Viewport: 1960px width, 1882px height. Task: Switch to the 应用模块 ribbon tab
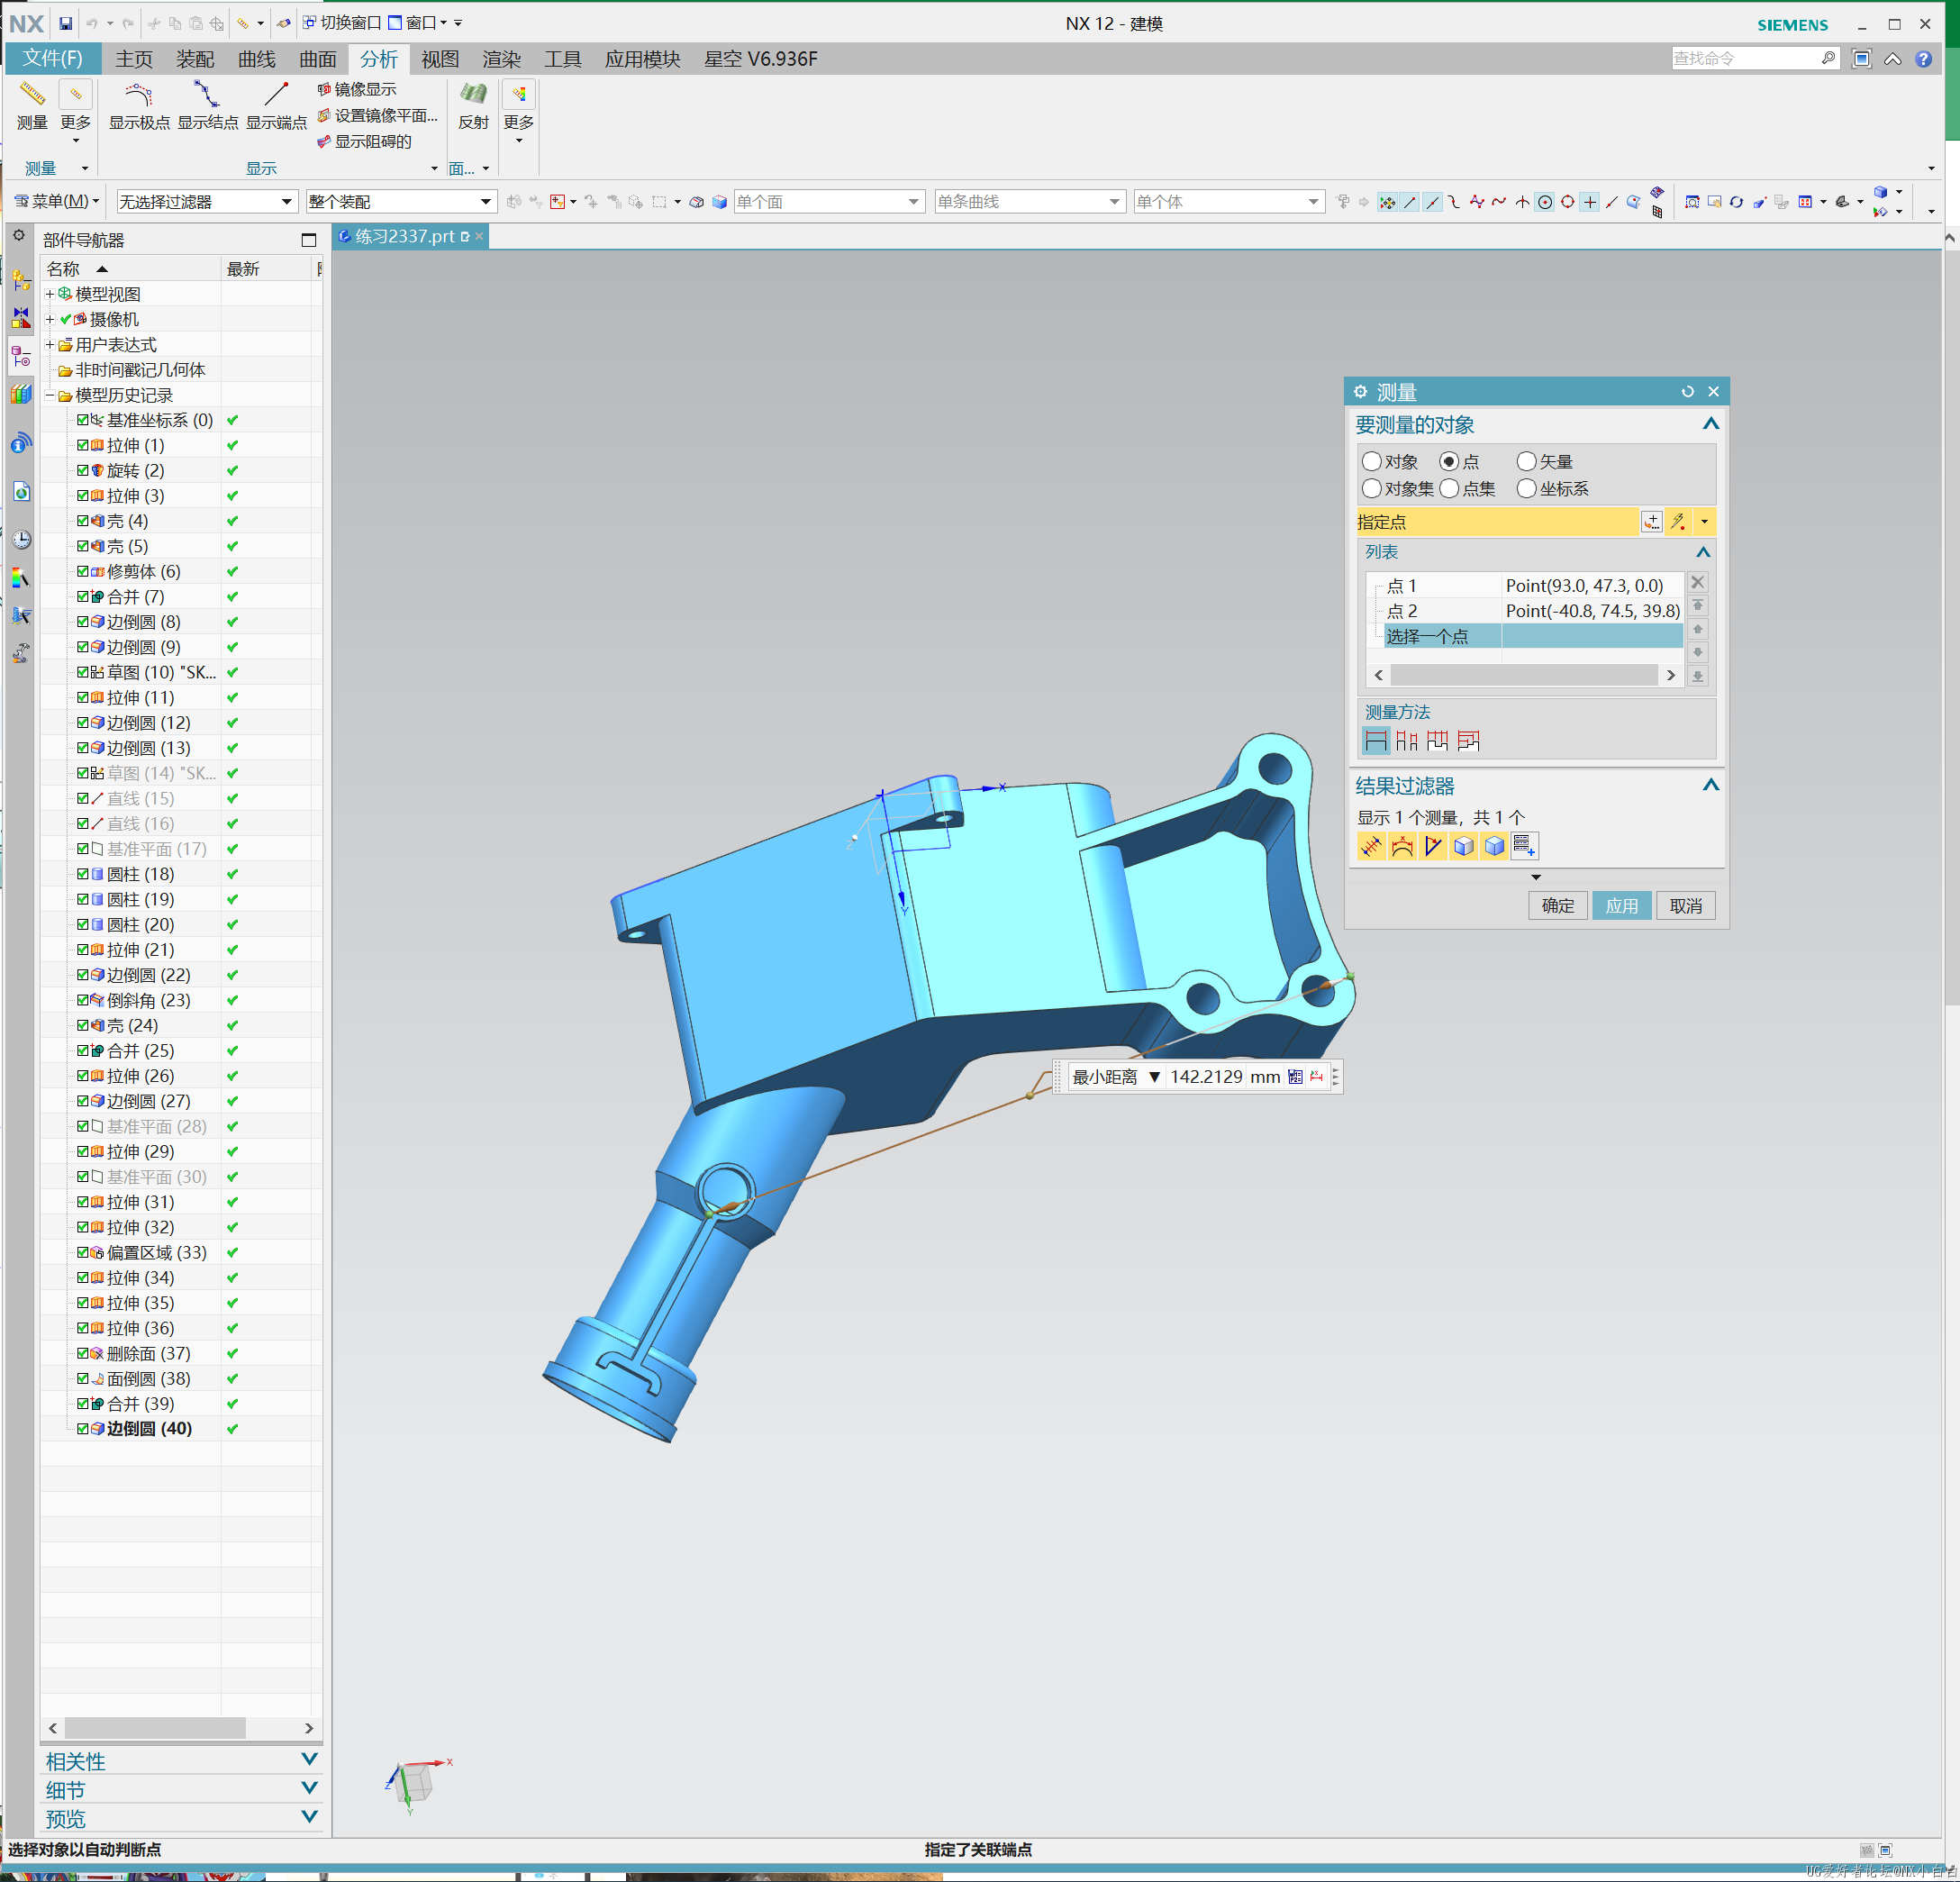[x=642, y=59]
